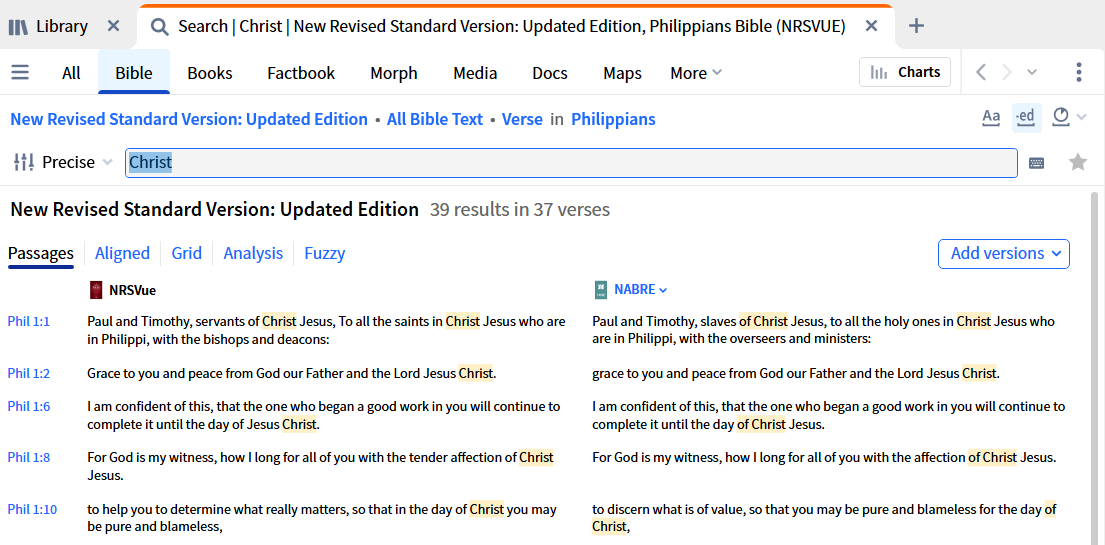Star this search as favorite

[1078, 163]
